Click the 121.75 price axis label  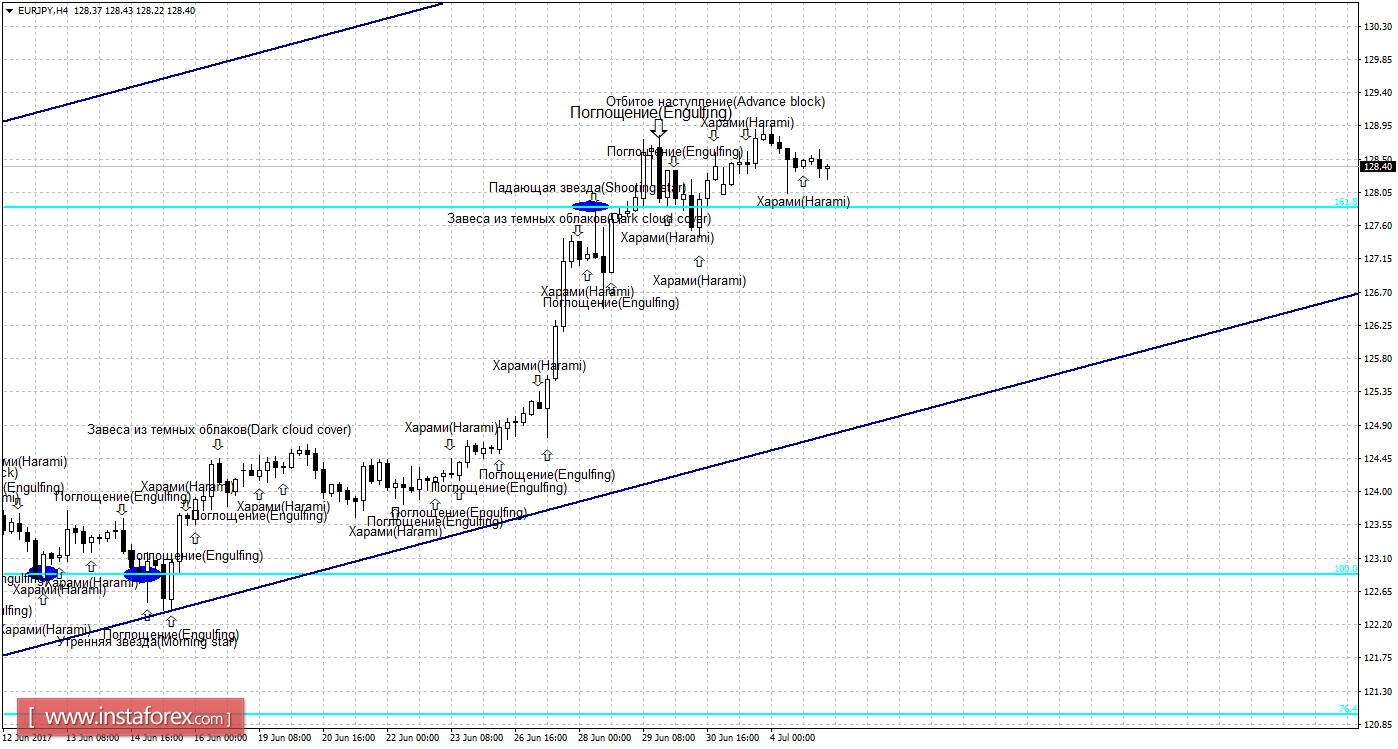[1378, 658]
